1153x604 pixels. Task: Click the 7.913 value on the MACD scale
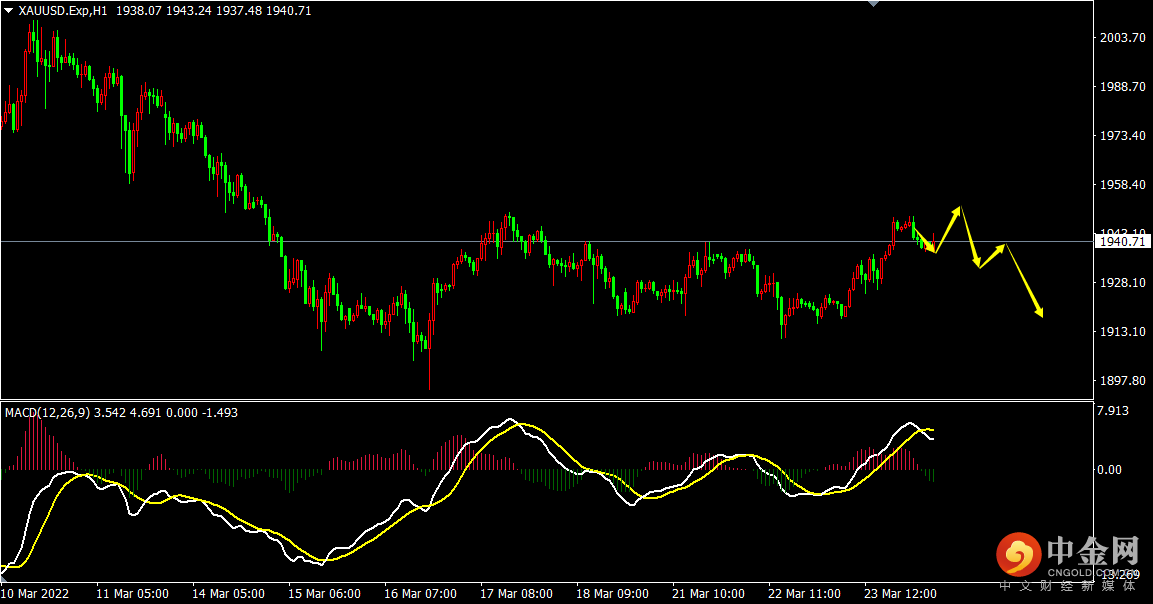1114,410
